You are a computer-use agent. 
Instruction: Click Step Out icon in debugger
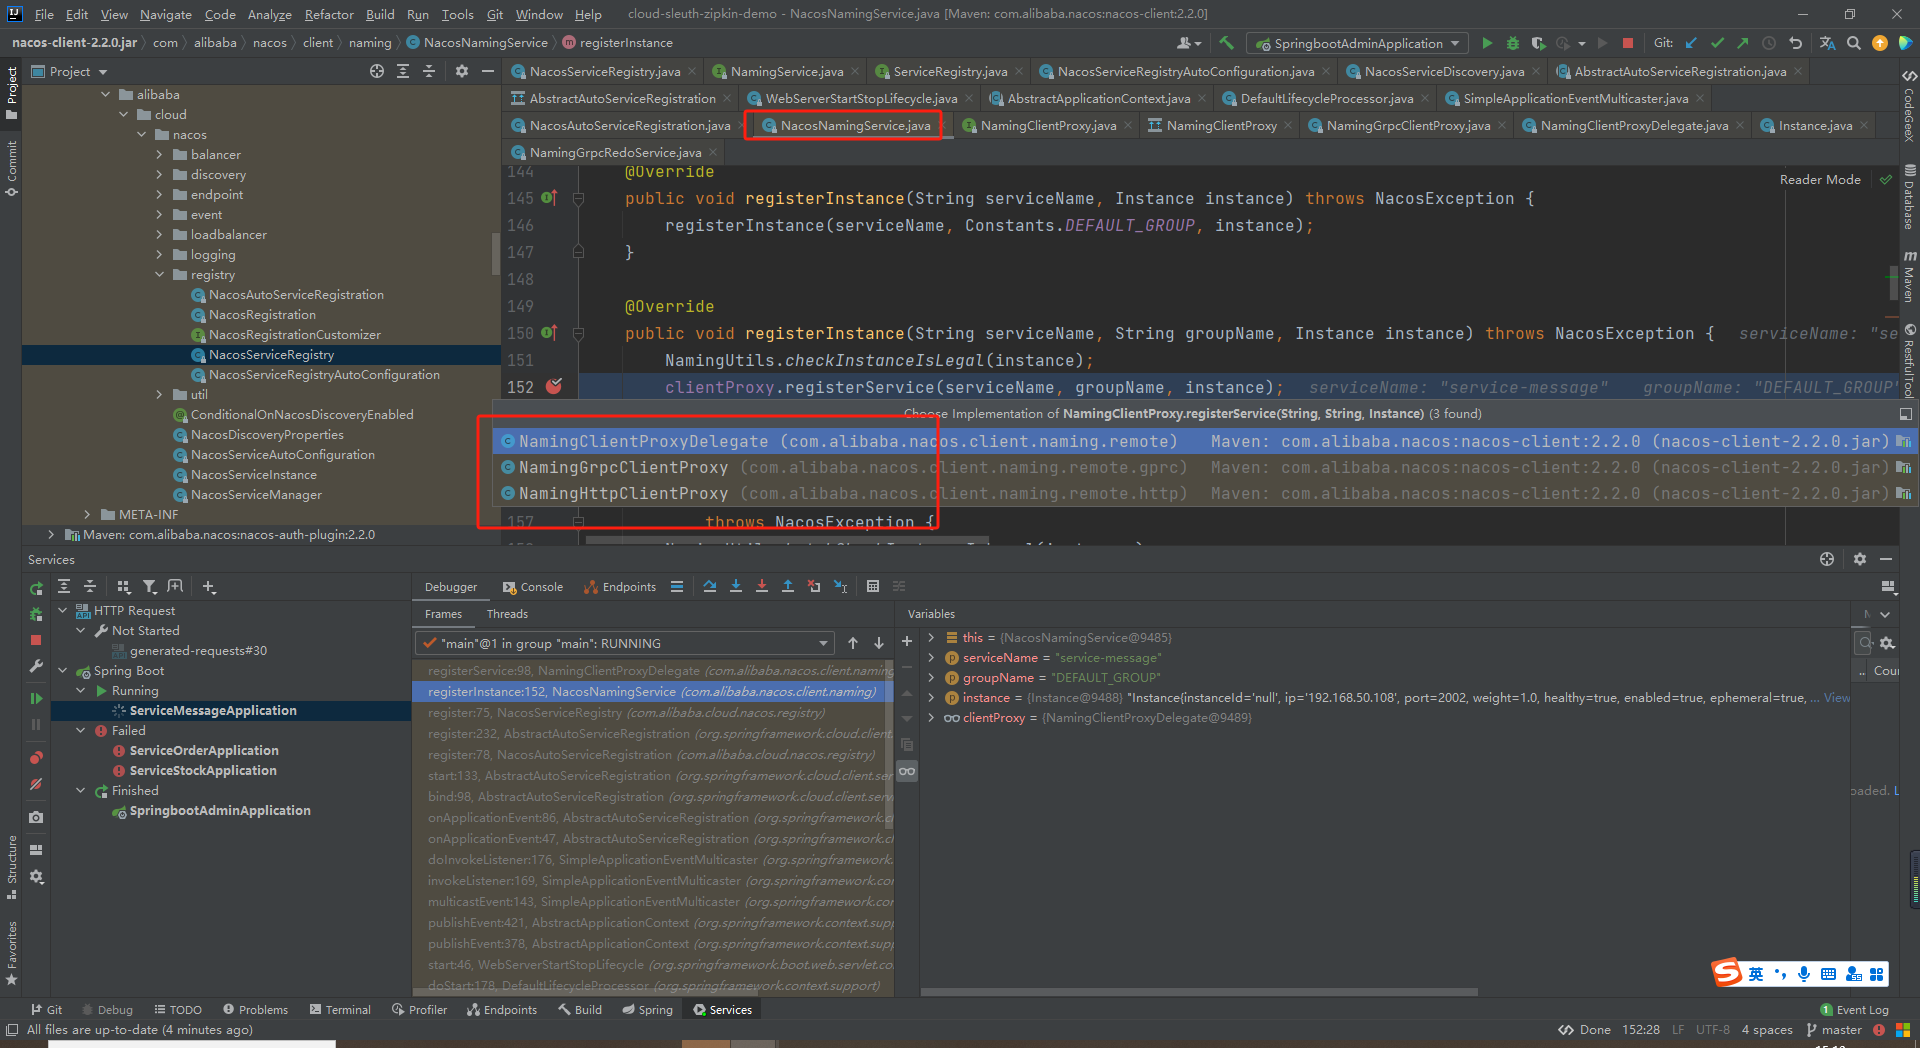coord(788,587)
